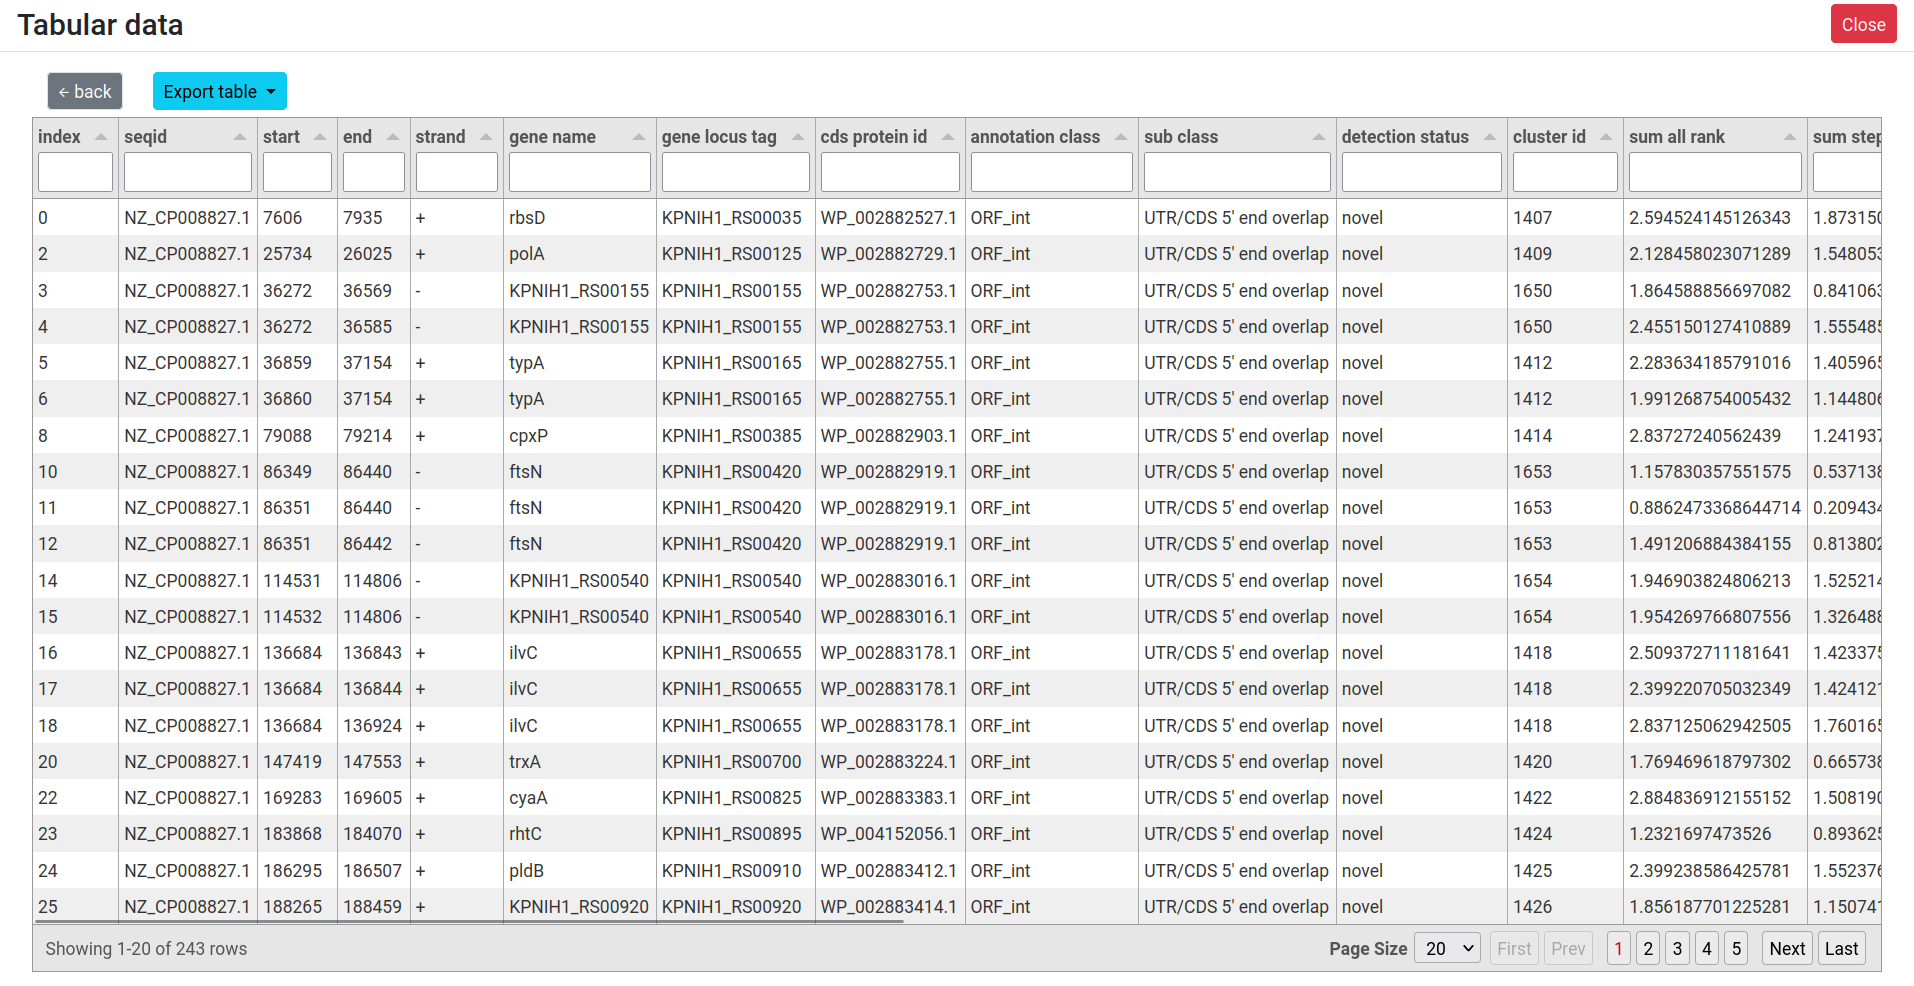
Task: Click the sub class filter input
Action: 1236,172
